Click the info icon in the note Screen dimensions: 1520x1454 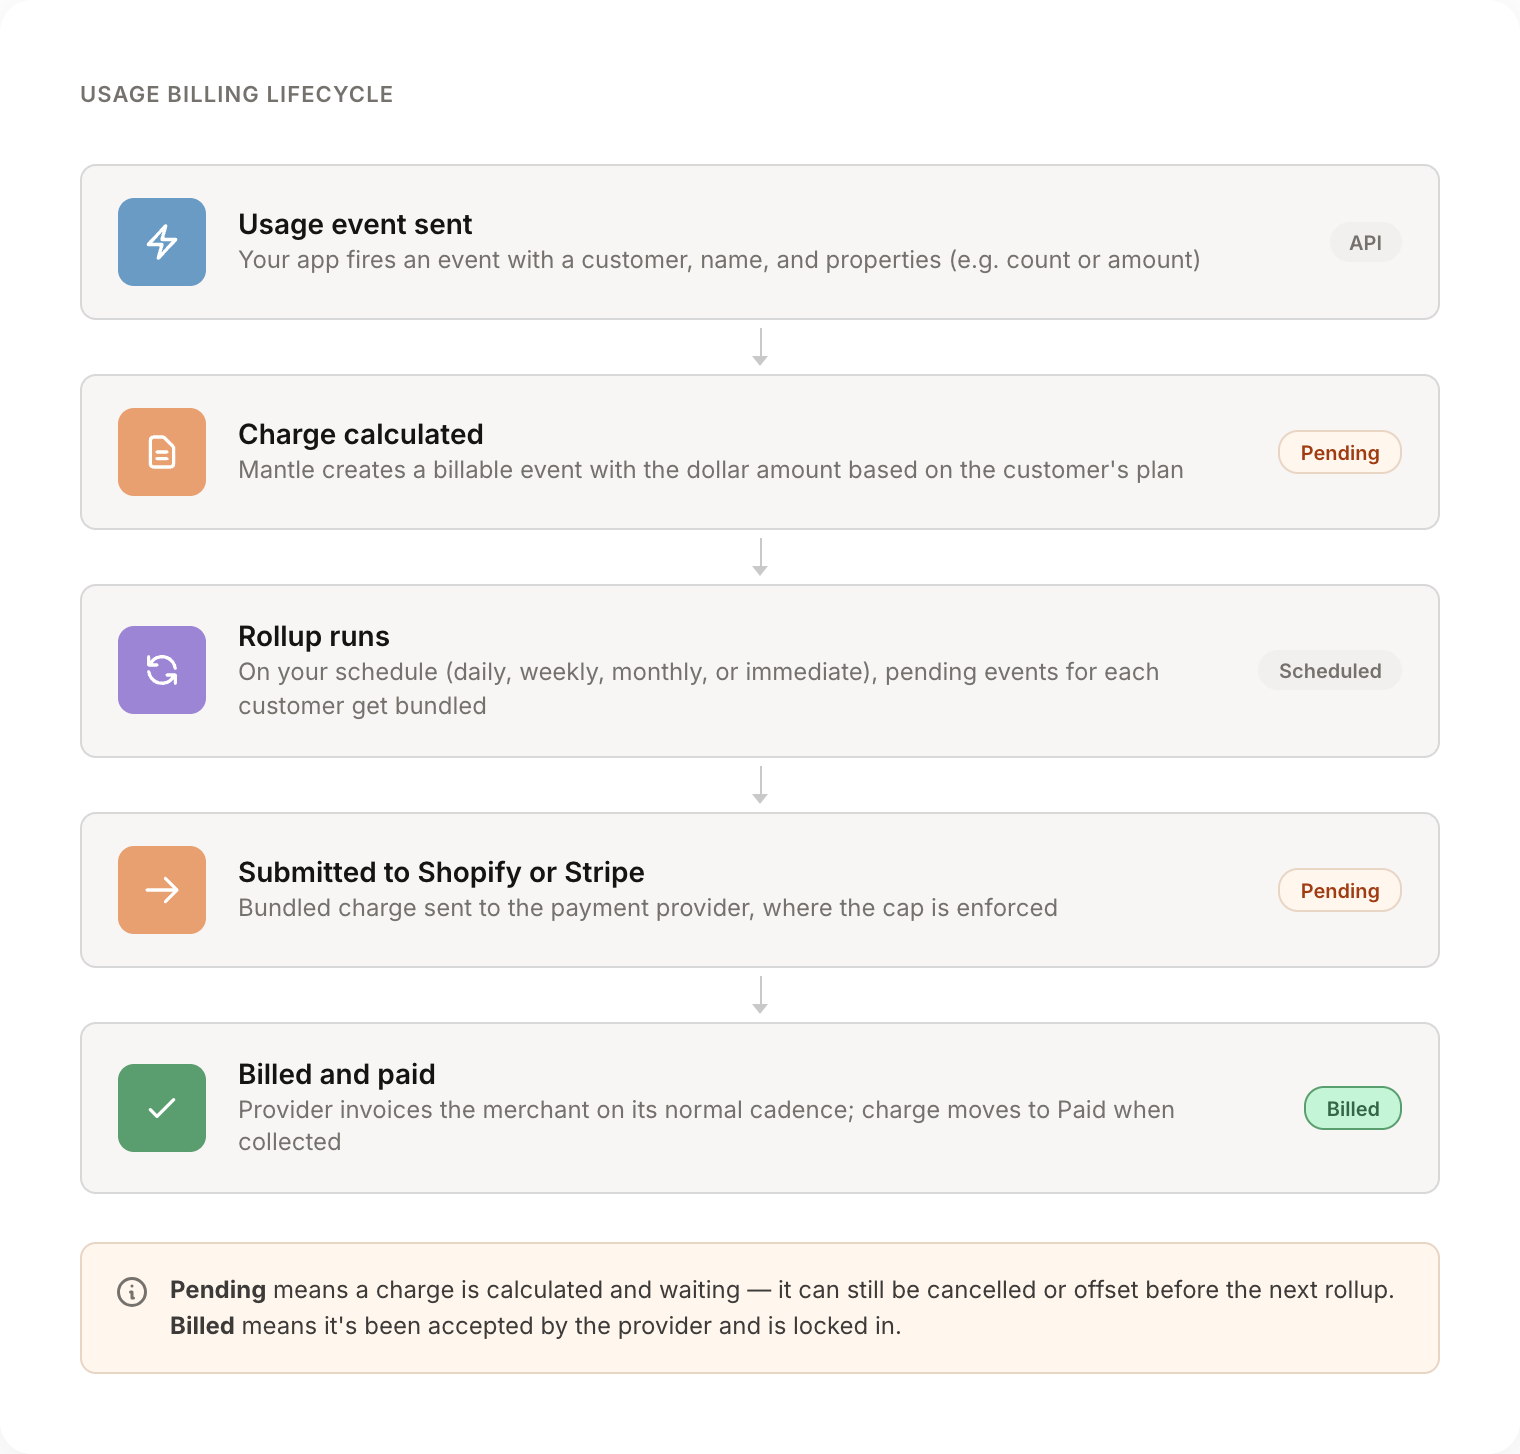coord(132,1292)
